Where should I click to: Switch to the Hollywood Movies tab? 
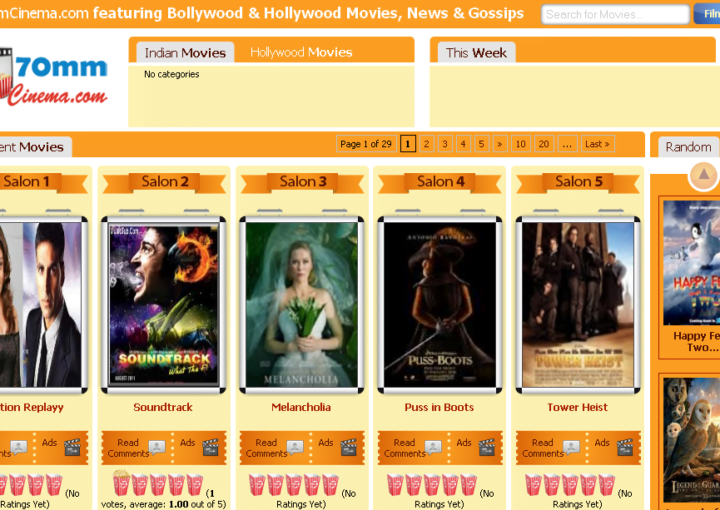301,52
